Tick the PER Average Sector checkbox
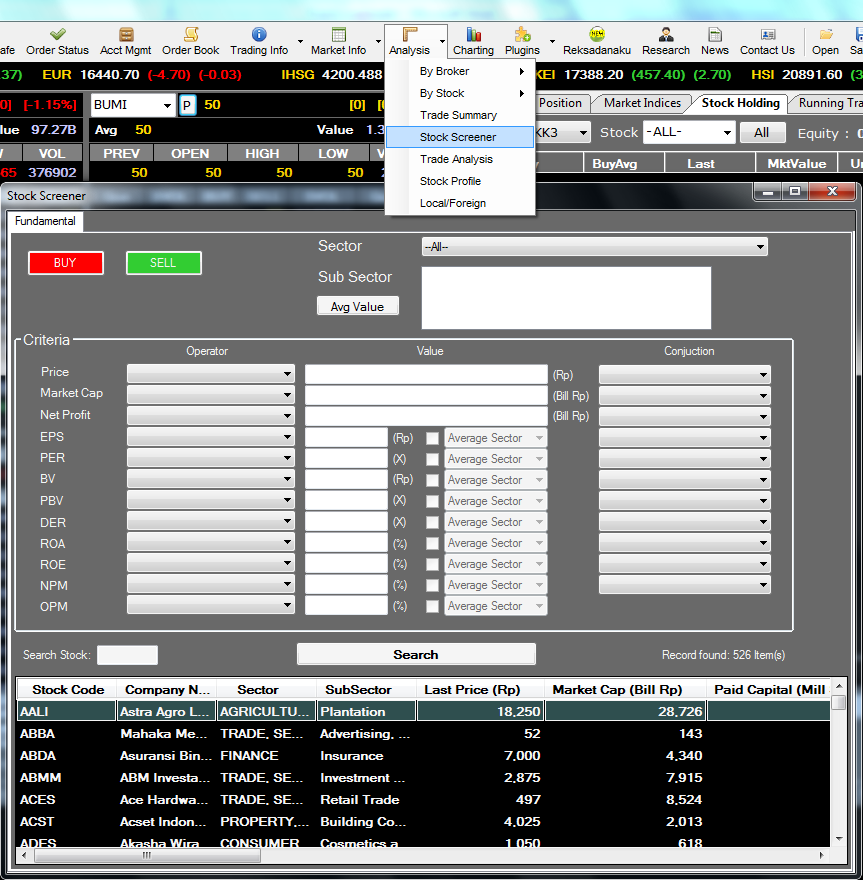 432,459
